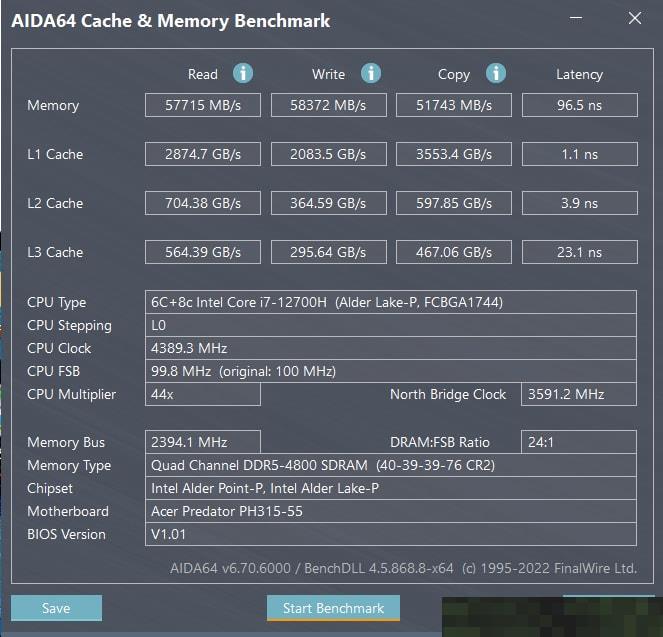663x637 pixels.
Task: Select L1 Cache Copy value 3553.4 GB/s
Action: [454, 154]
